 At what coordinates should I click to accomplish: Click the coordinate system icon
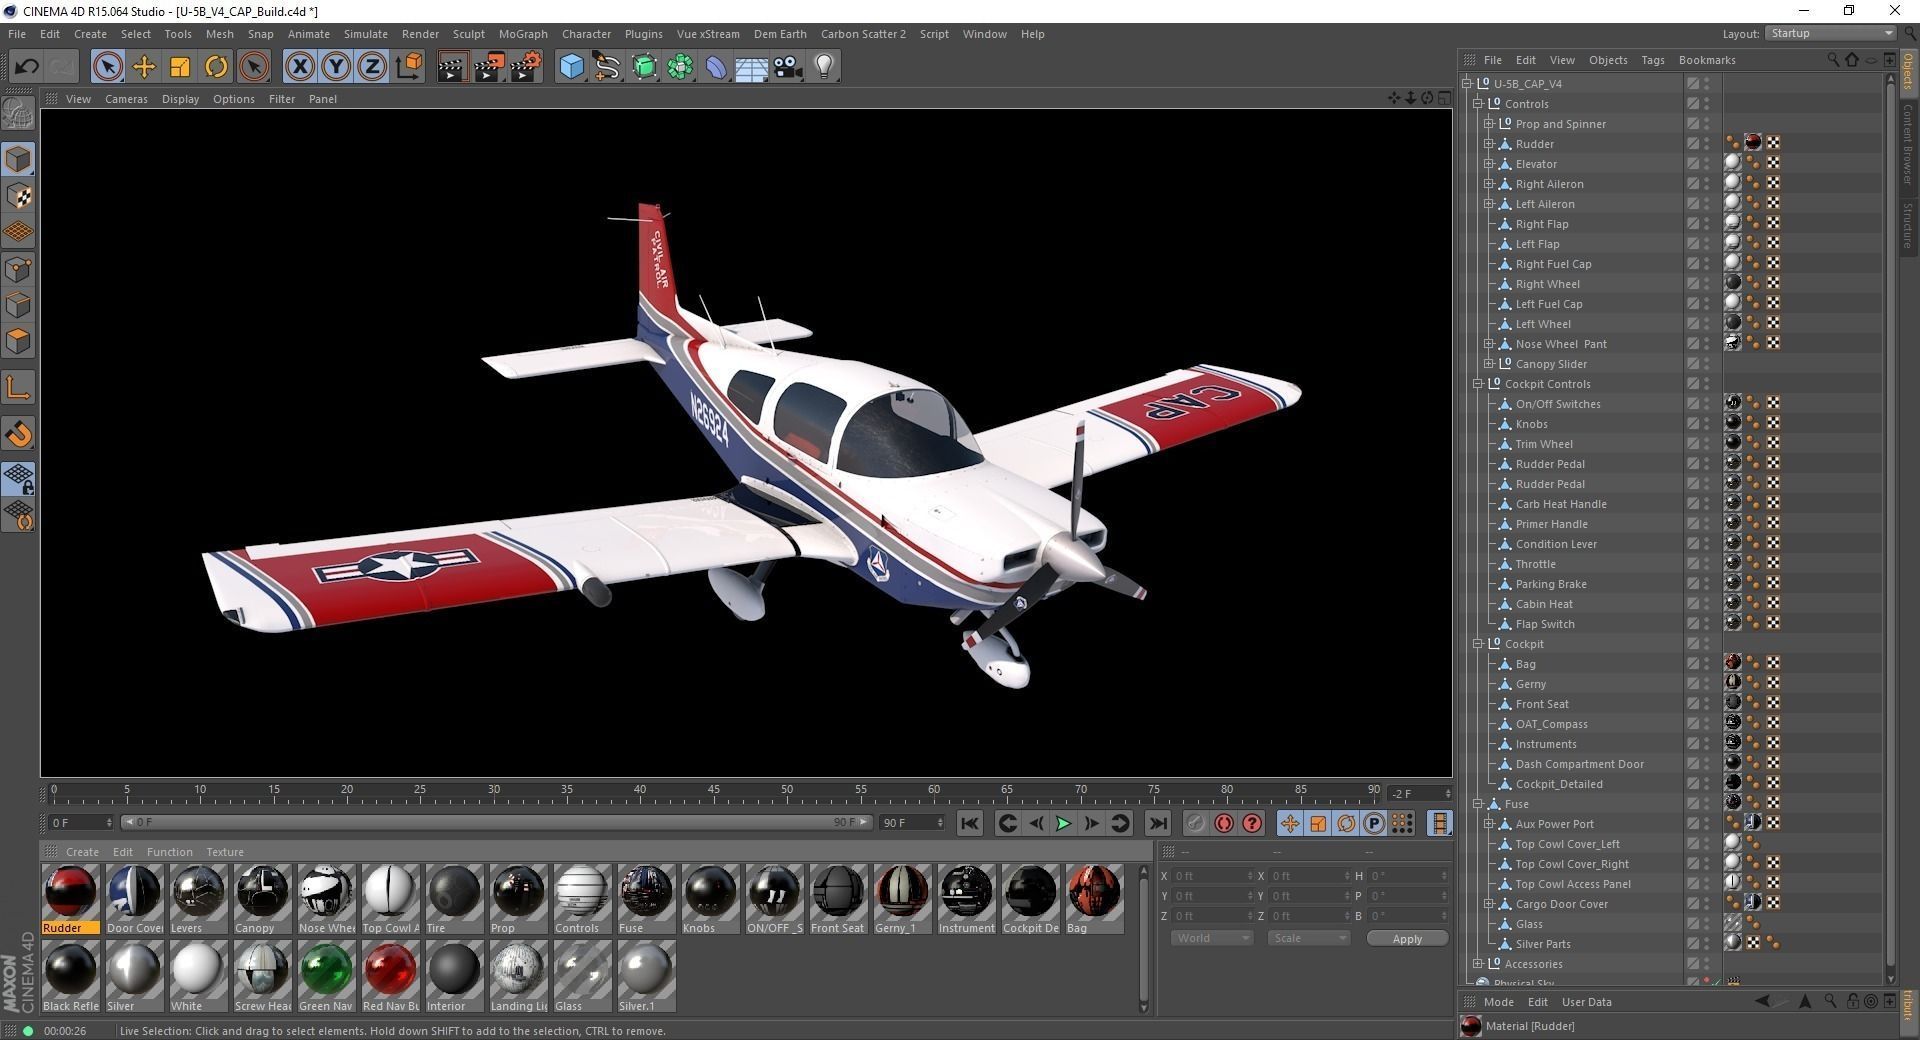(409, 67)
